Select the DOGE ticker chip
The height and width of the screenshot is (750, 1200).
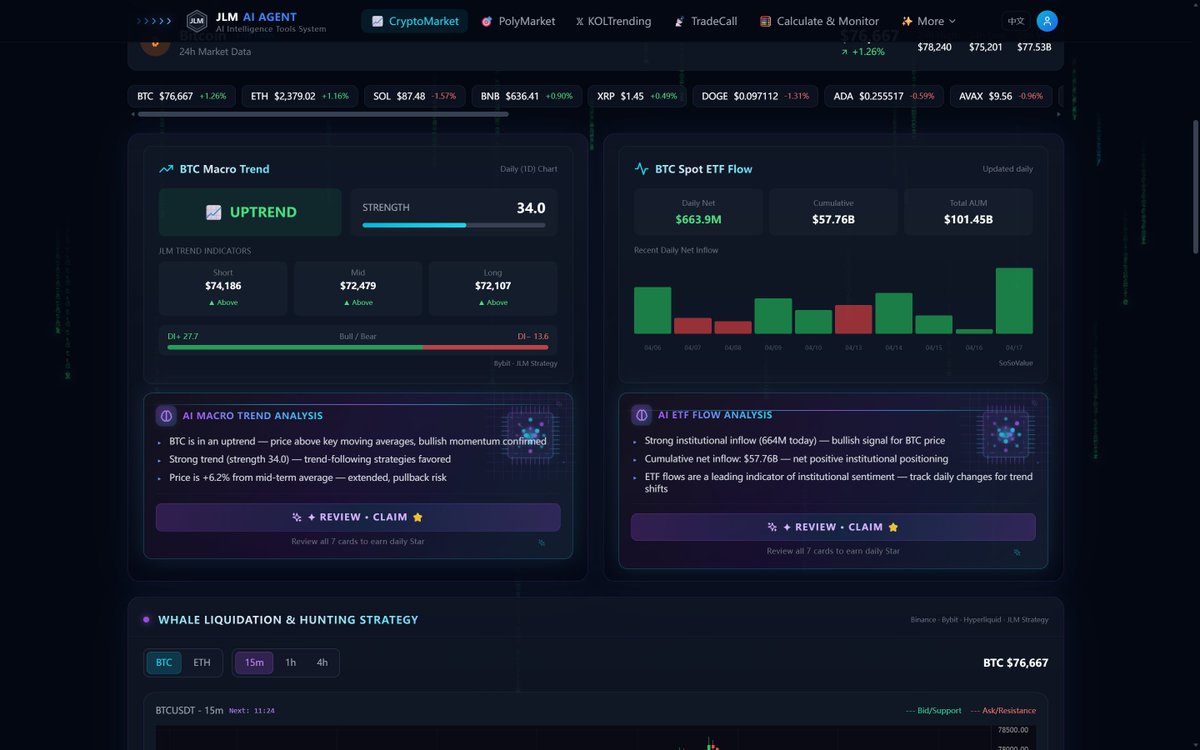click(755, 96)
